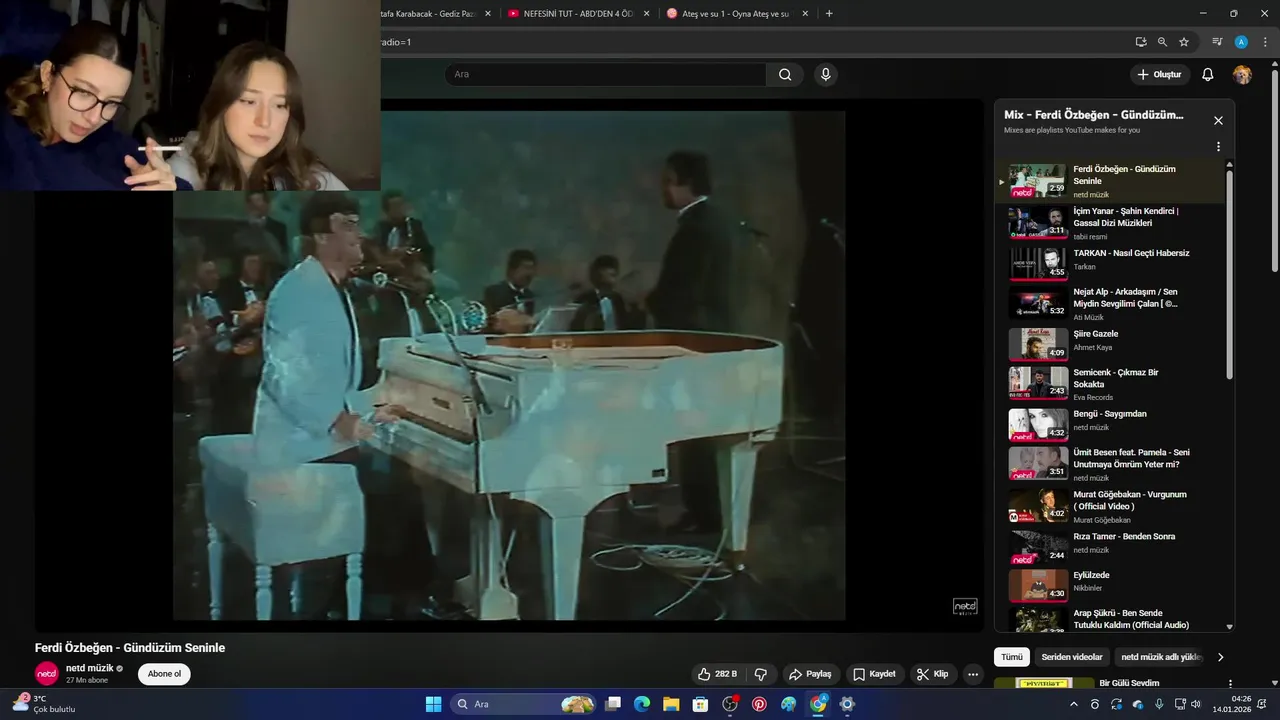The width and height of the screenshot is (1280, 720).
Task: Open Task View on the taskbar
Action: tap(613, 704)
